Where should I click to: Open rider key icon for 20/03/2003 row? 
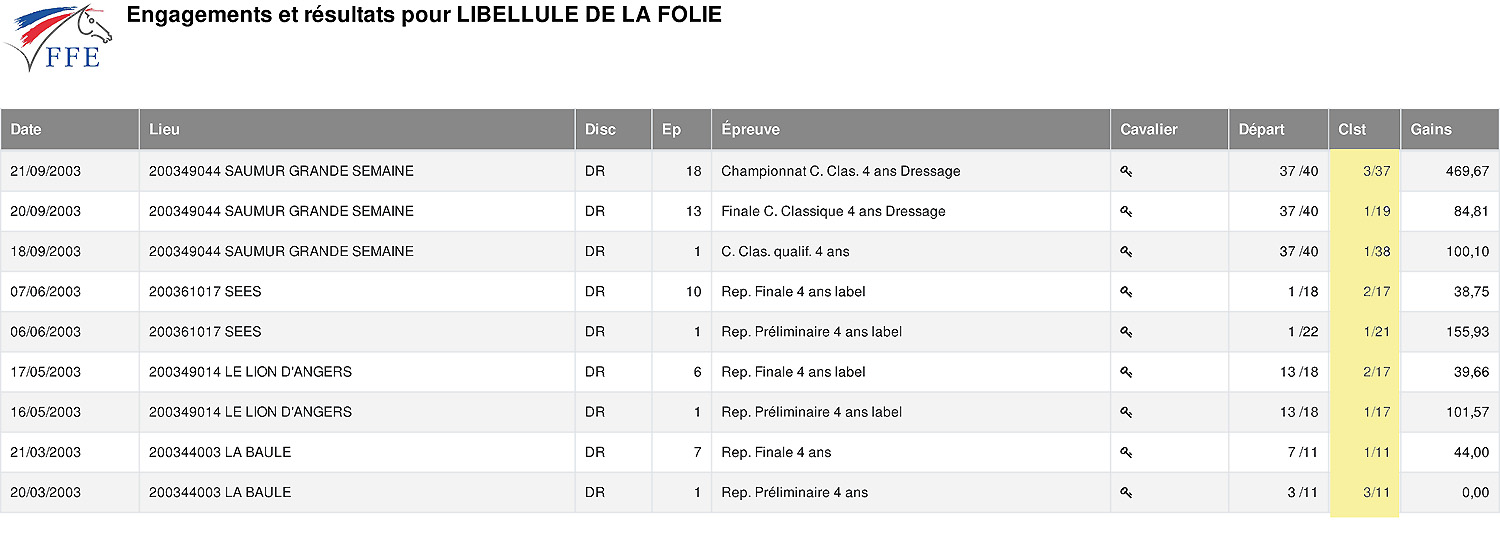click(x=1126, y=492)
